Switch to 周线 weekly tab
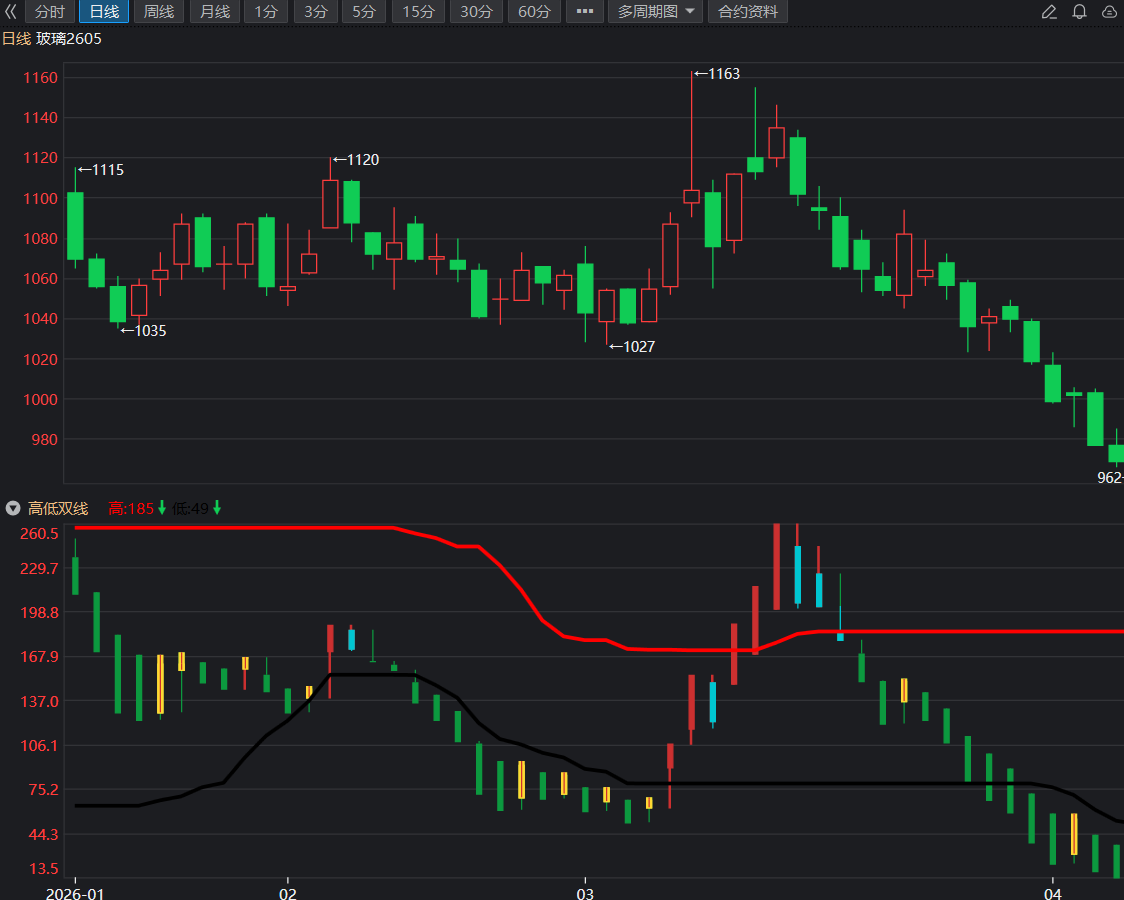 pyautogui.click(x=159, y=11)
